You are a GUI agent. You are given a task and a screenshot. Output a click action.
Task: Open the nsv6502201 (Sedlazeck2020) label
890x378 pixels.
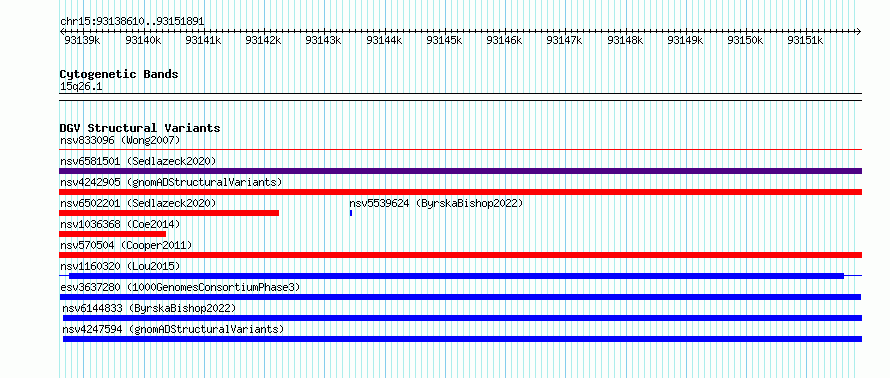coord(138,203)
